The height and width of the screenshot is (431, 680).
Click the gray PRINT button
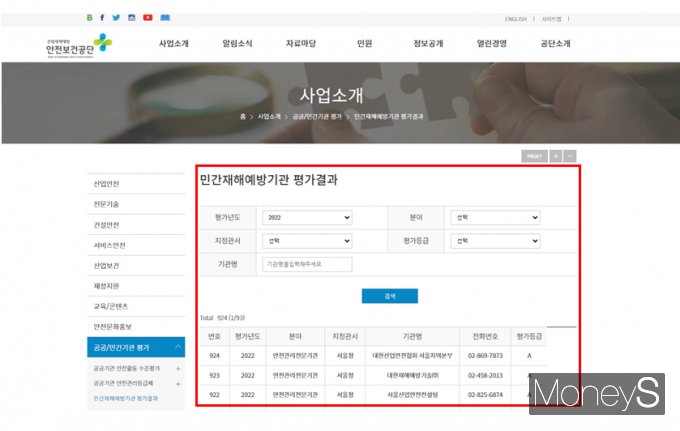coord(534,156)
